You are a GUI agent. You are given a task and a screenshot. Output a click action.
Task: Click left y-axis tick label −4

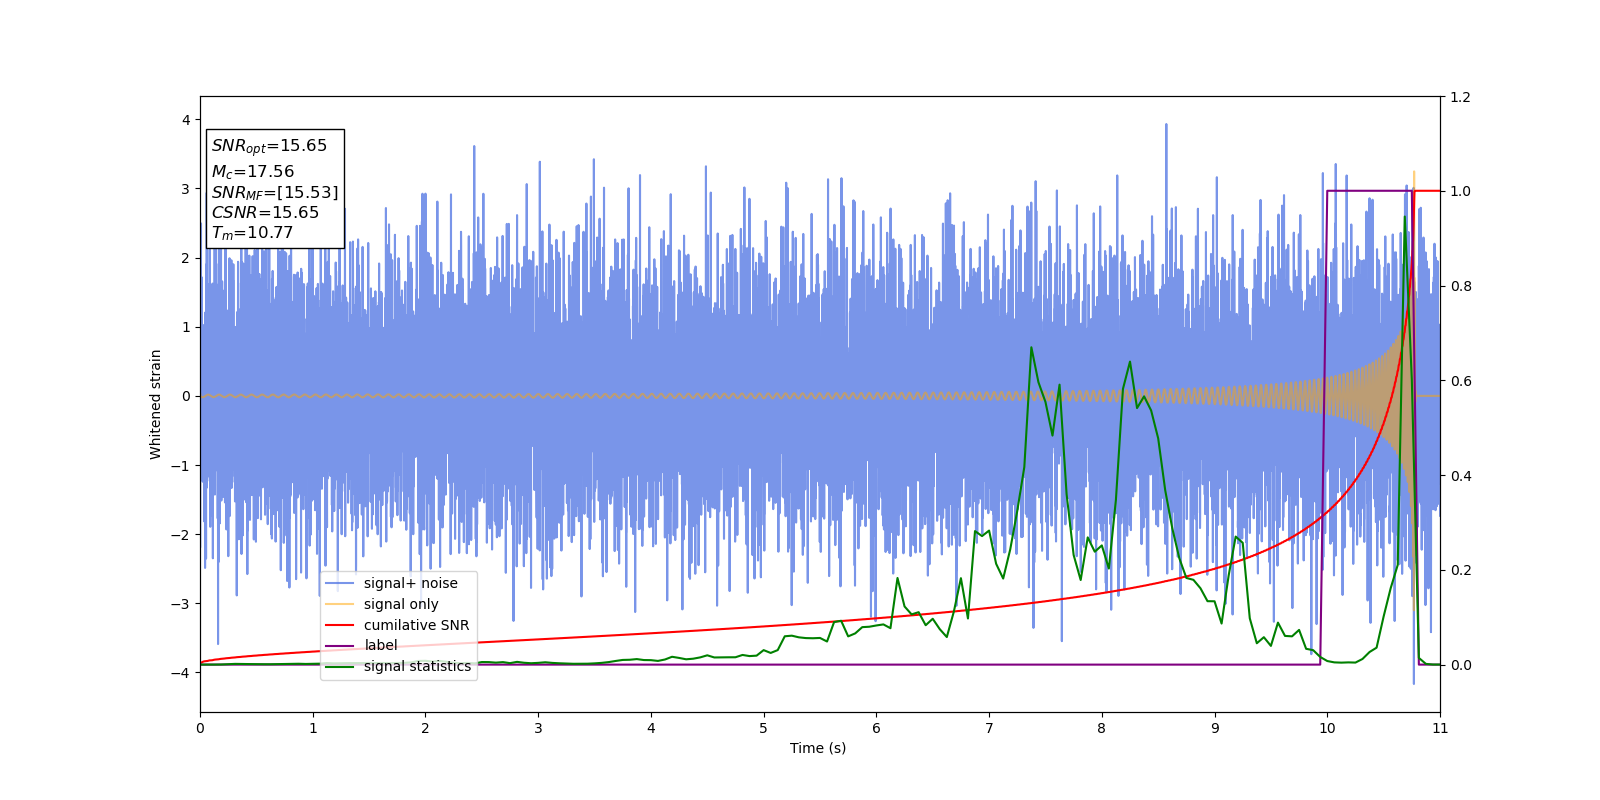coord(181,673)
